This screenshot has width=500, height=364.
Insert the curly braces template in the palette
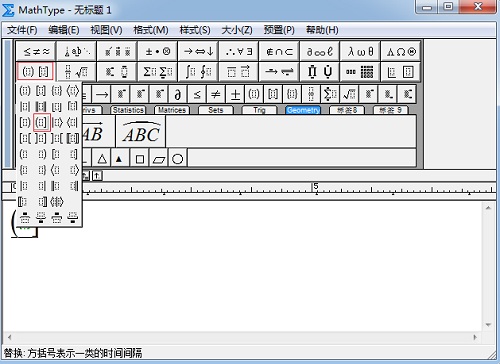pos(57,91)
